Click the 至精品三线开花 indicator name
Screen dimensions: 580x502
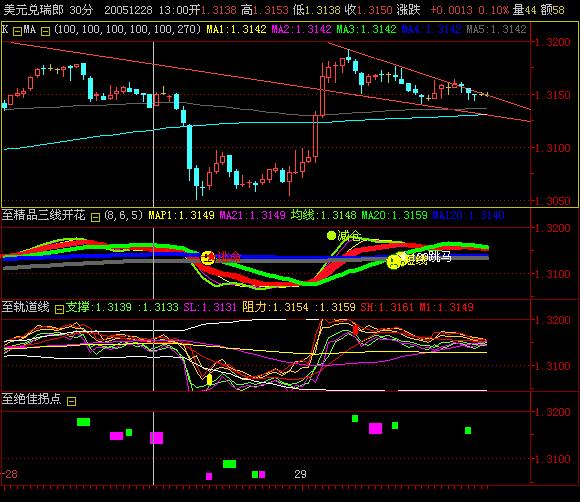[x=44, y=215]
